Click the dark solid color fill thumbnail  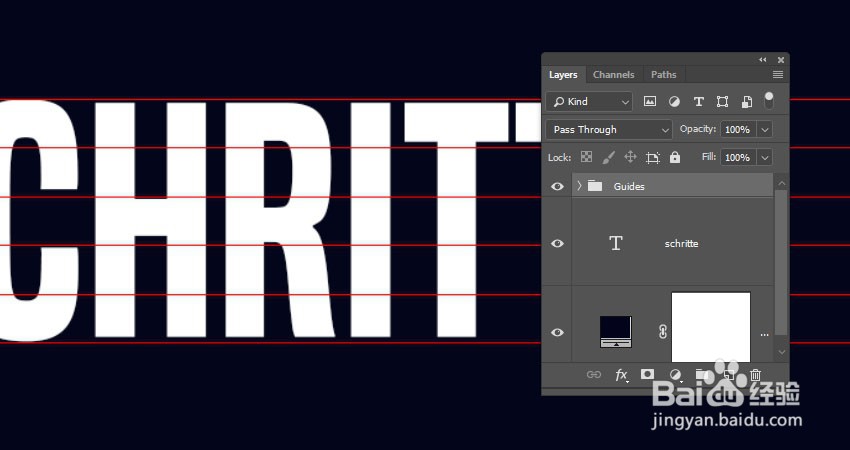pyautogui.click(x=616, y=332)
